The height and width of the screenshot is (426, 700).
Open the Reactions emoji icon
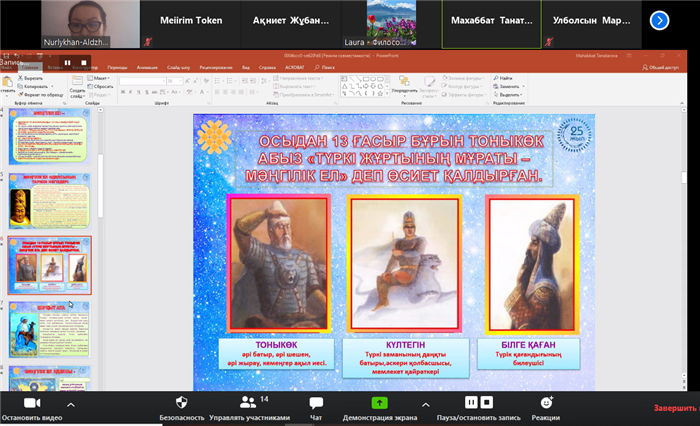point(546,401)
